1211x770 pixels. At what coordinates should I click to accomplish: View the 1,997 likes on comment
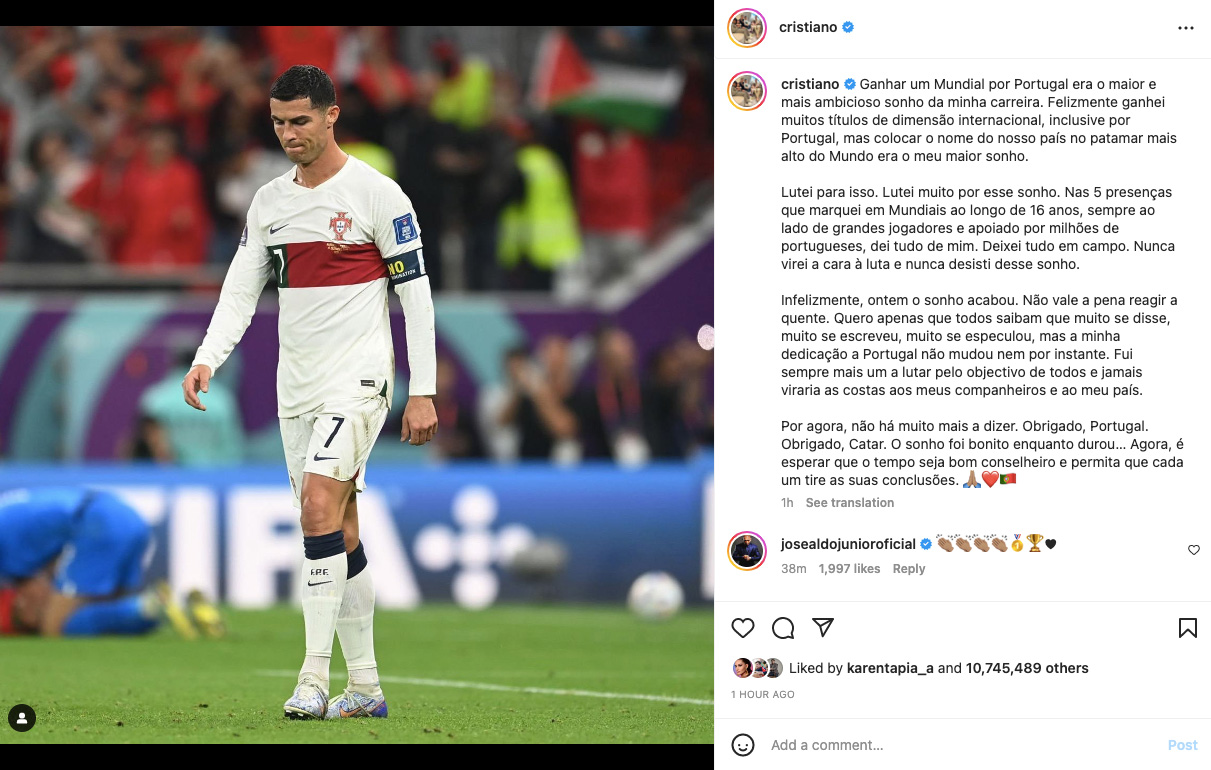849,569
